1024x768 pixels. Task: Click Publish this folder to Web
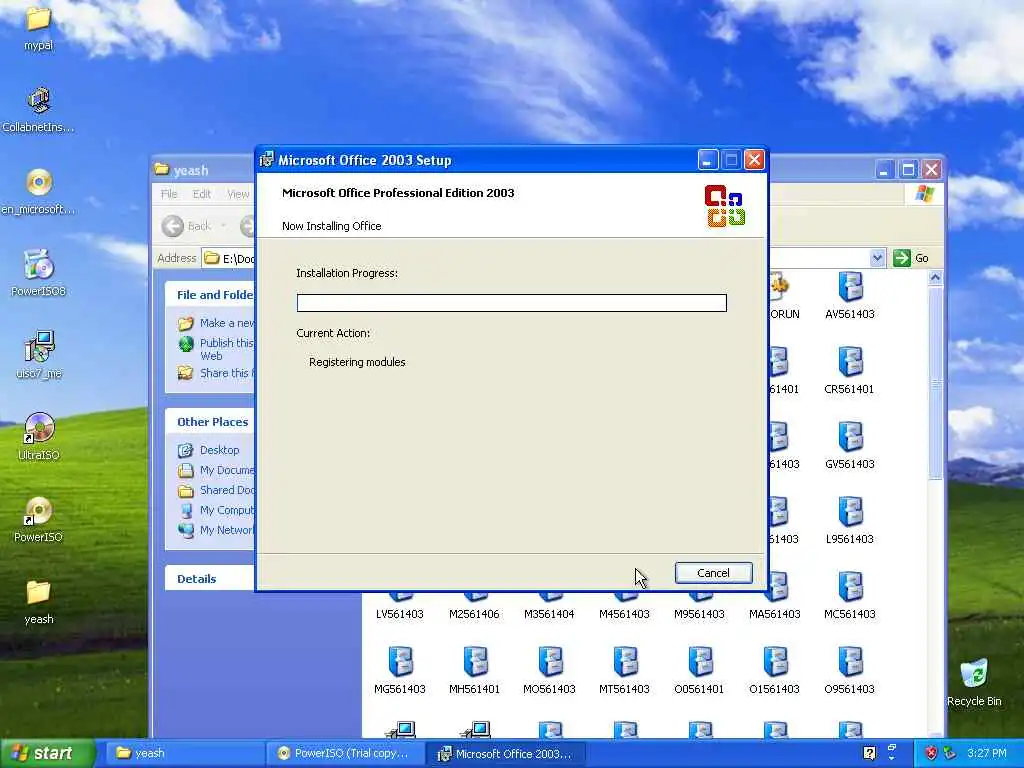(217, 349)
